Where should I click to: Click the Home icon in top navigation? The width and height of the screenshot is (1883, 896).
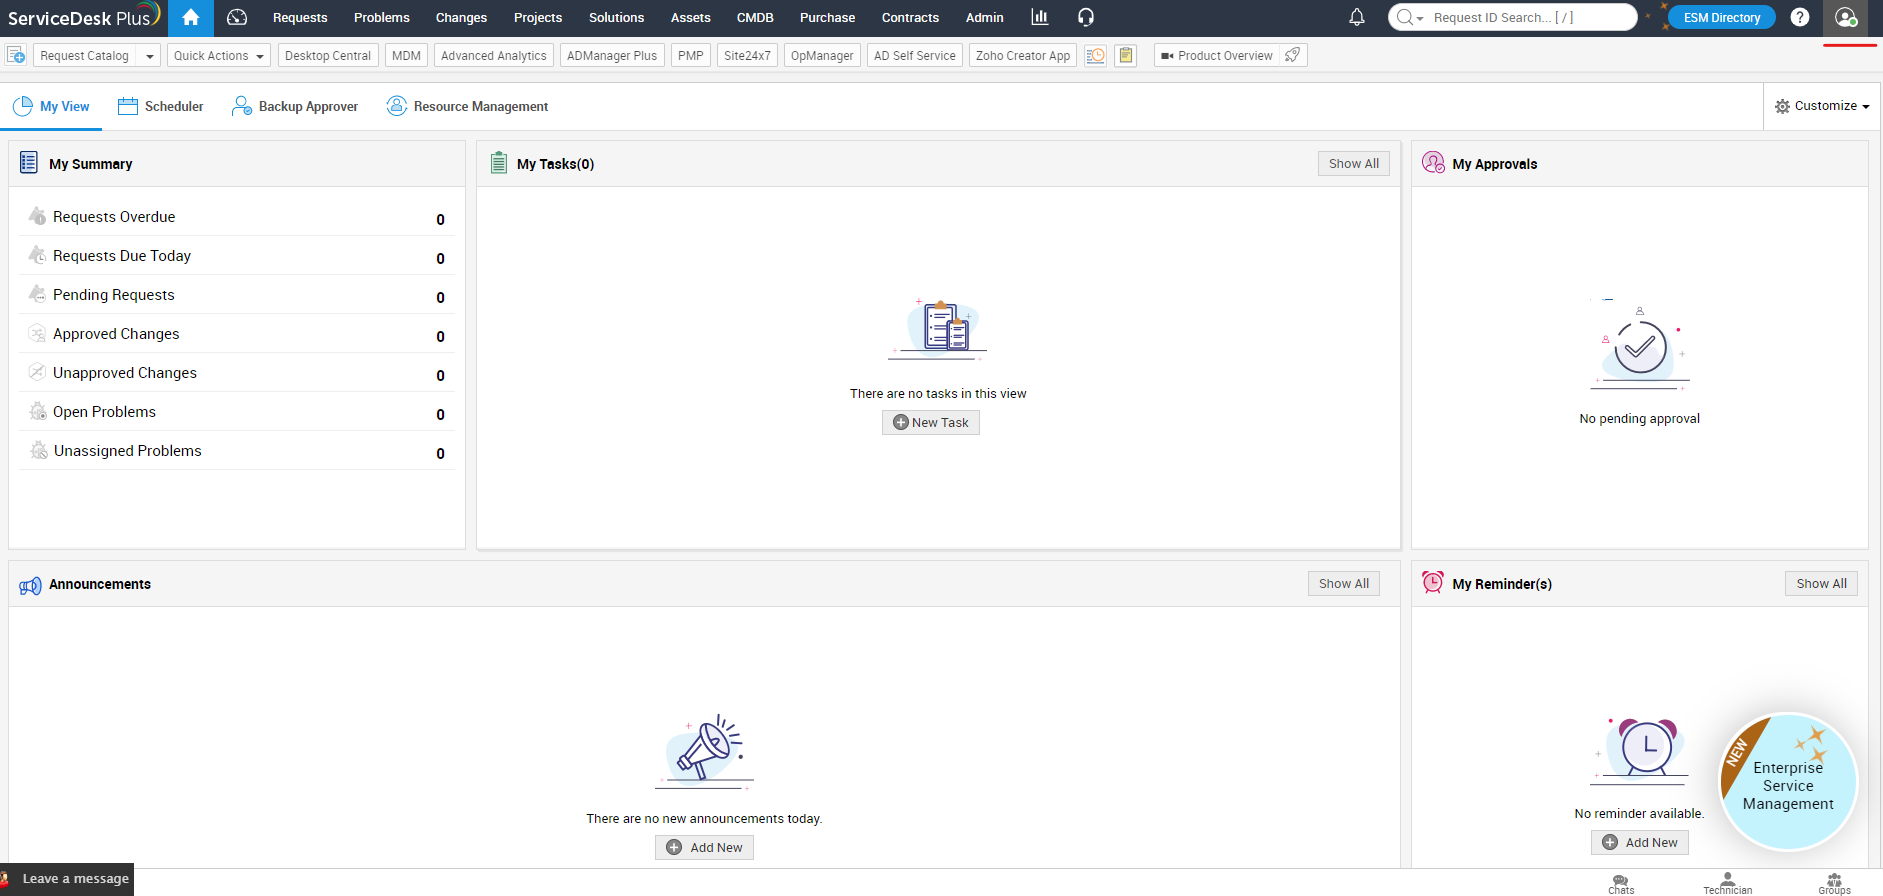pyautogui.click(x=190, y=18)
